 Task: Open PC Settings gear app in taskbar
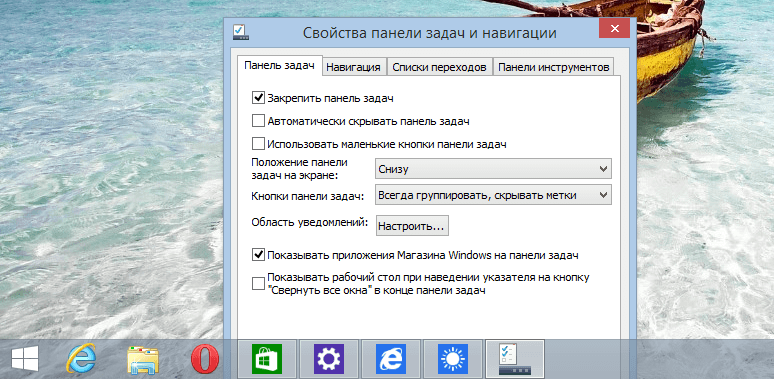point(329,359)
